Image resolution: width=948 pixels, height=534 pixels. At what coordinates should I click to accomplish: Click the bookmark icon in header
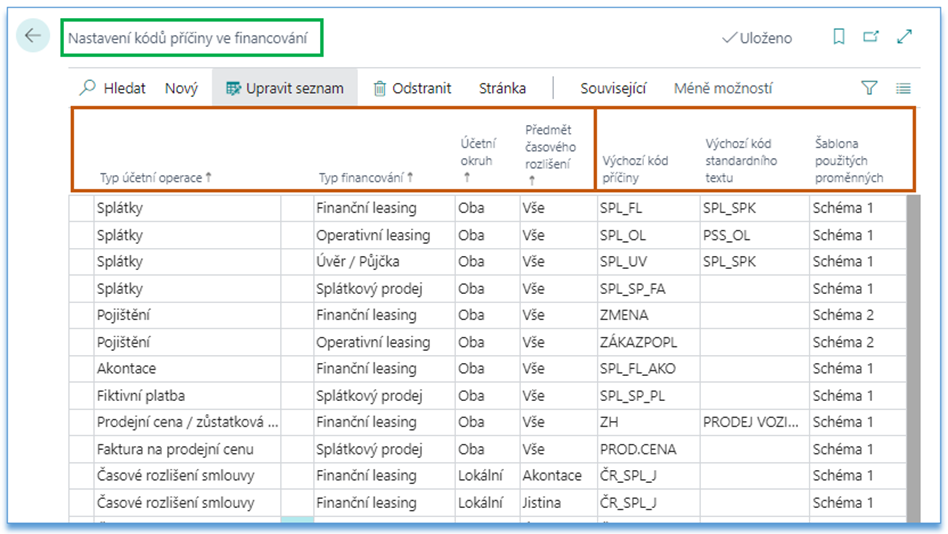point(838,37)
